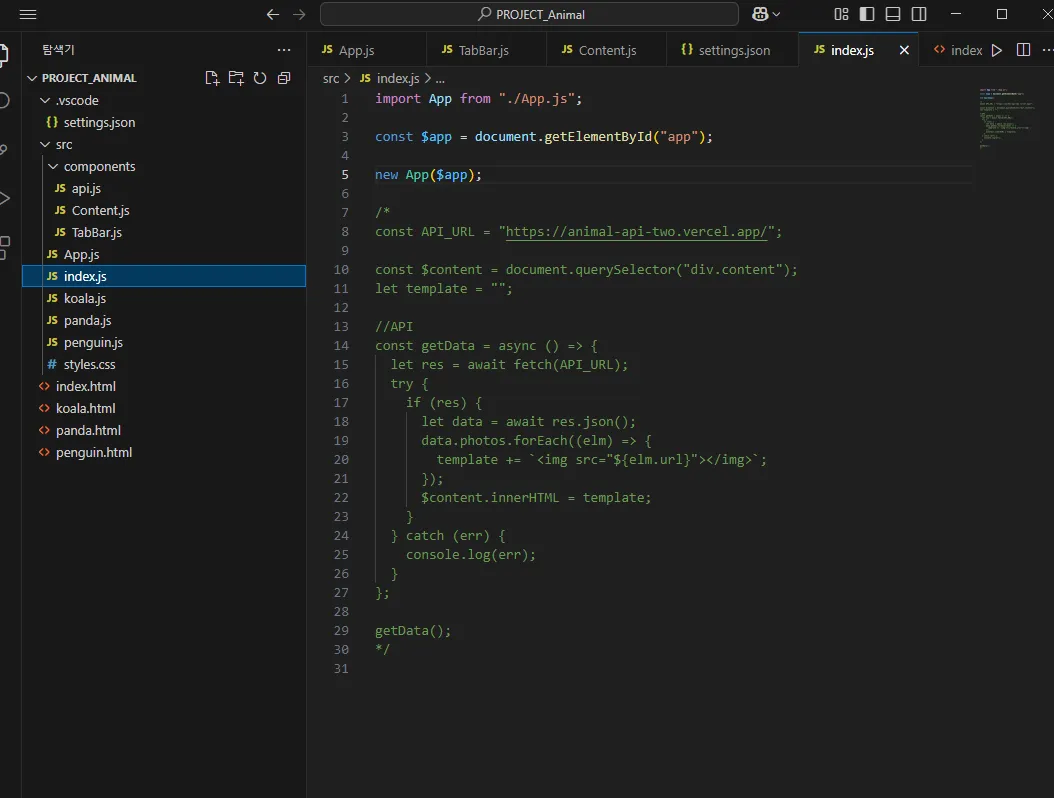Open Explorer views and more actions menu
Image resolution: width=1054 pixels, height=798 pixels.
click(284, 50)
